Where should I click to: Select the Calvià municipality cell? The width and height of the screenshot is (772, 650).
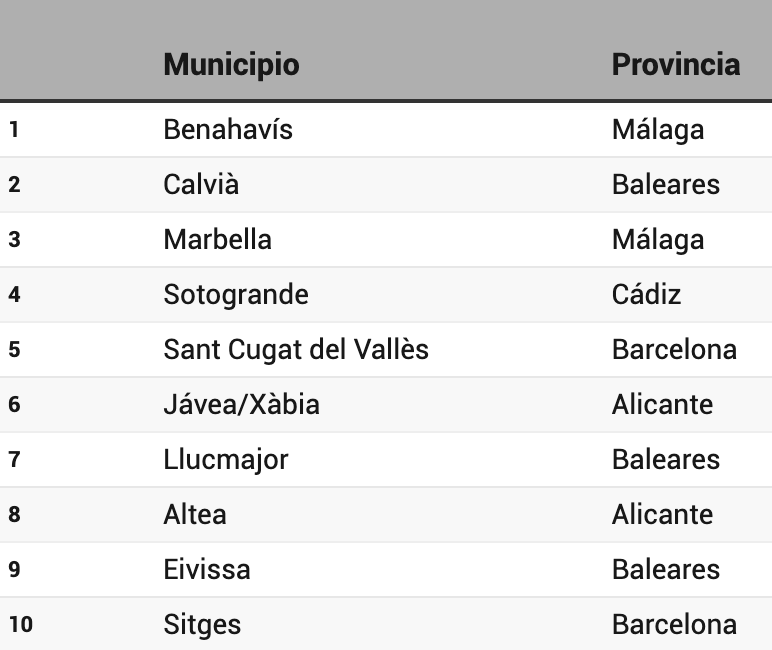[201, 185]
